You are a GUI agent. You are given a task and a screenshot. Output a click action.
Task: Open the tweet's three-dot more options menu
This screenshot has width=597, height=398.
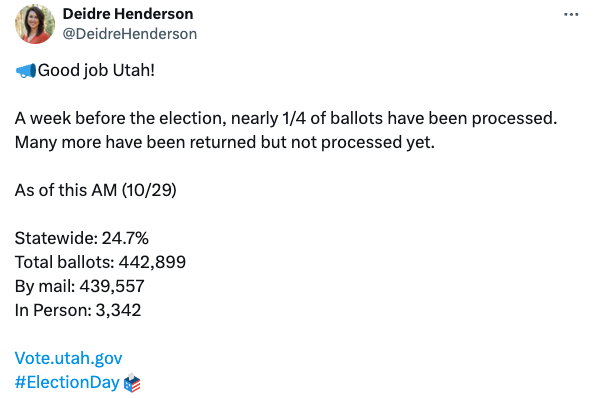click(x=571, y=14)
